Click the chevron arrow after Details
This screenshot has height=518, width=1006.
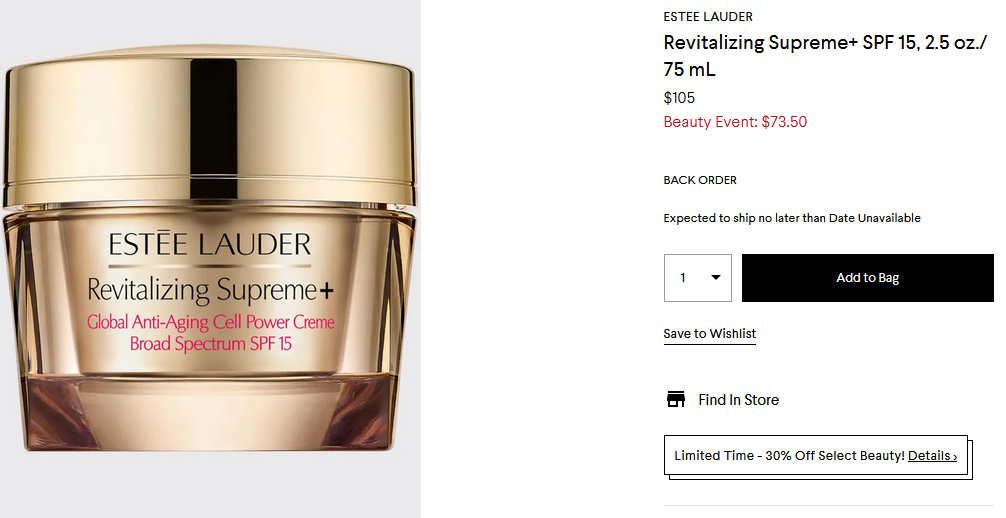(x=955, y=457)
